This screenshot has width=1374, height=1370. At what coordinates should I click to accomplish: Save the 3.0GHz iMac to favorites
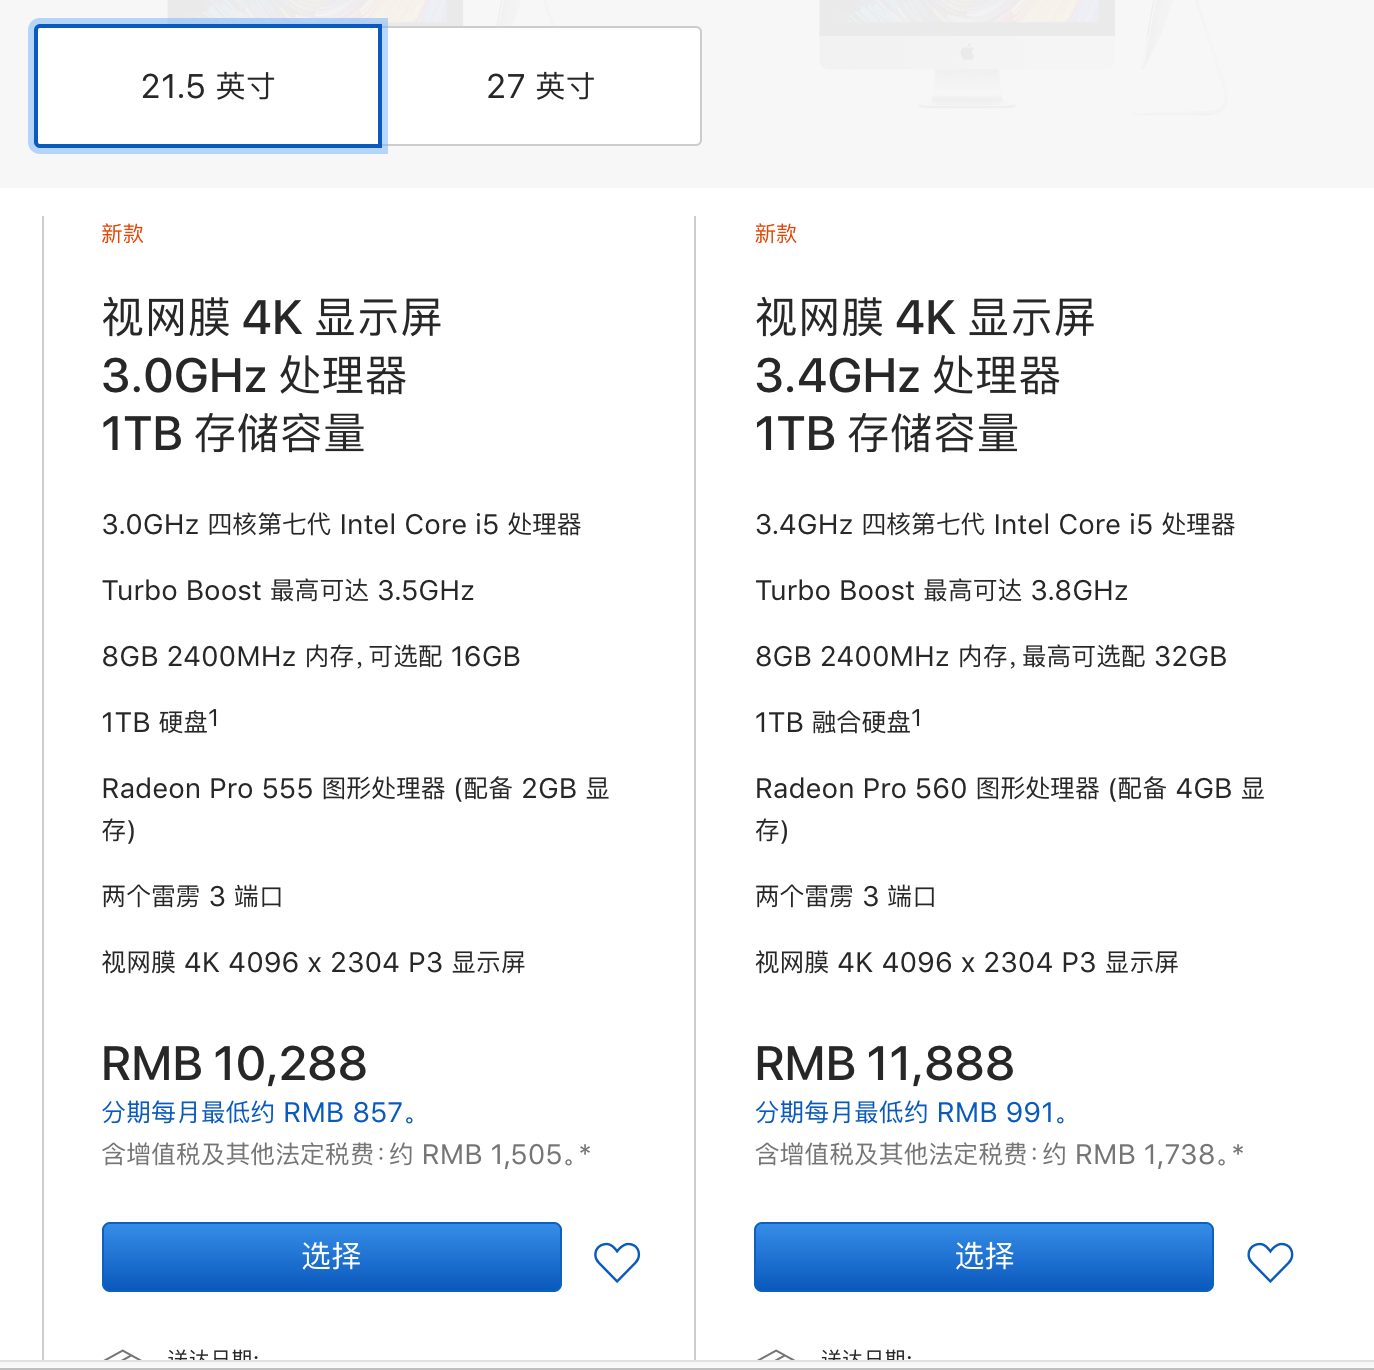617,1261
